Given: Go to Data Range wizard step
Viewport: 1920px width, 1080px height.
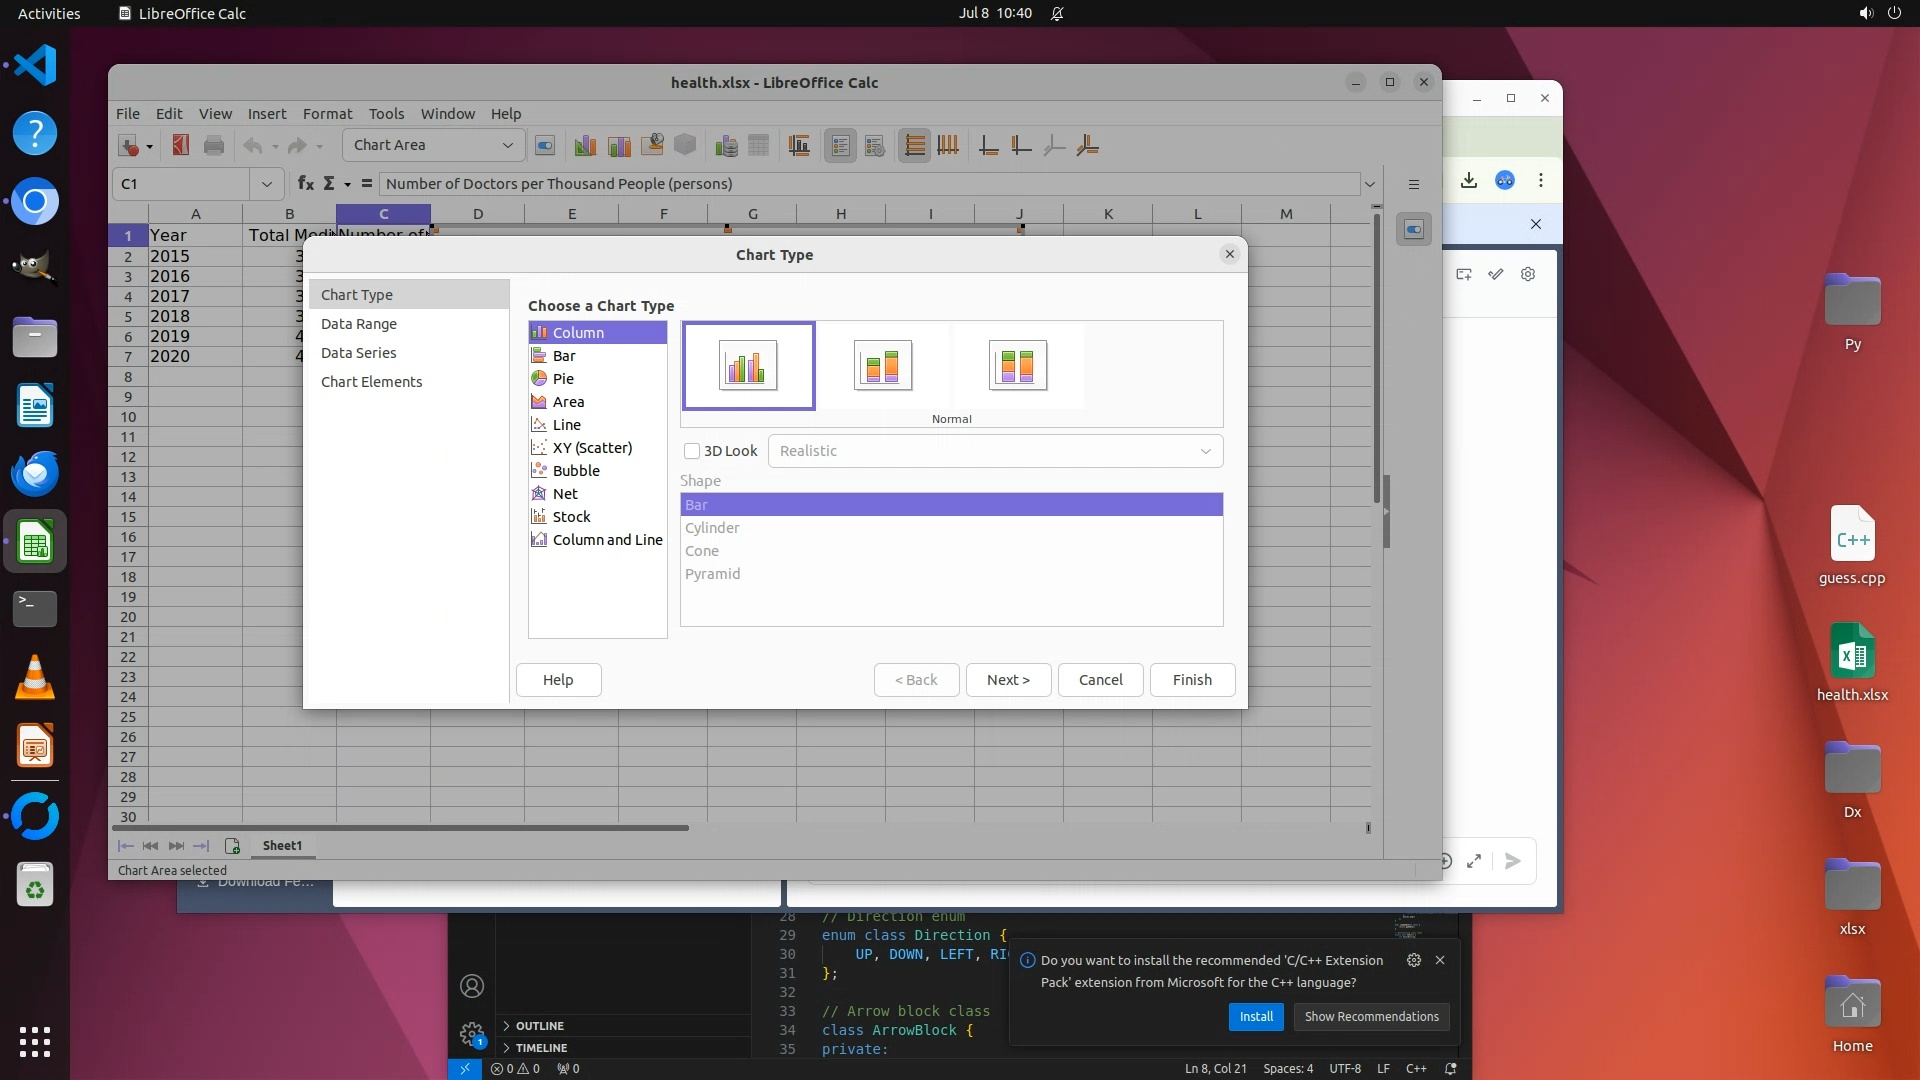Looking at the screenshot, I should point(359,324).
